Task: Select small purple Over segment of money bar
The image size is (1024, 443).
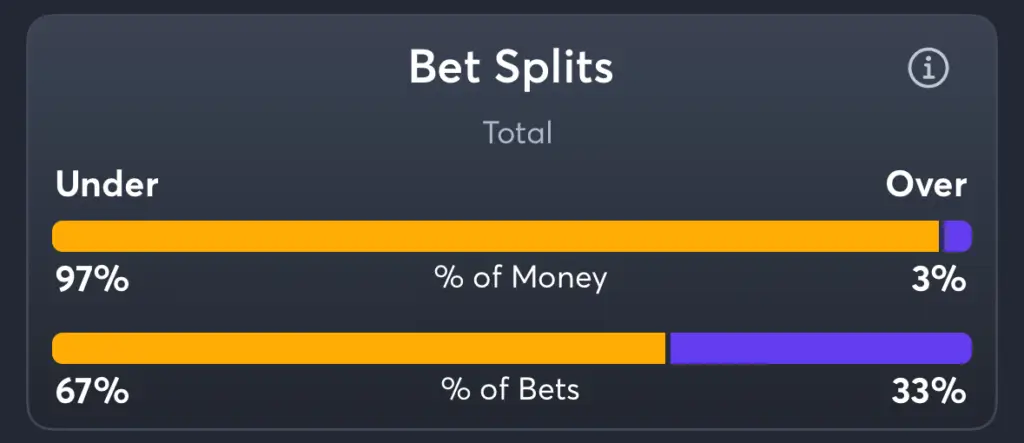Action: (957, 236)
